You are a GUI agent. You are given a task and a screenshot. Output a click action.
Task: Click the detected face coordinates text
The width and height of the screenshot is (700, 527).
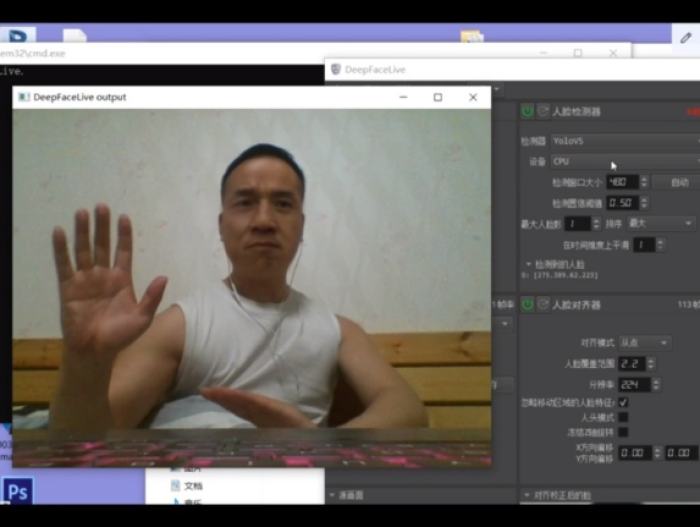pyautogui.click(x=559, y=276)
